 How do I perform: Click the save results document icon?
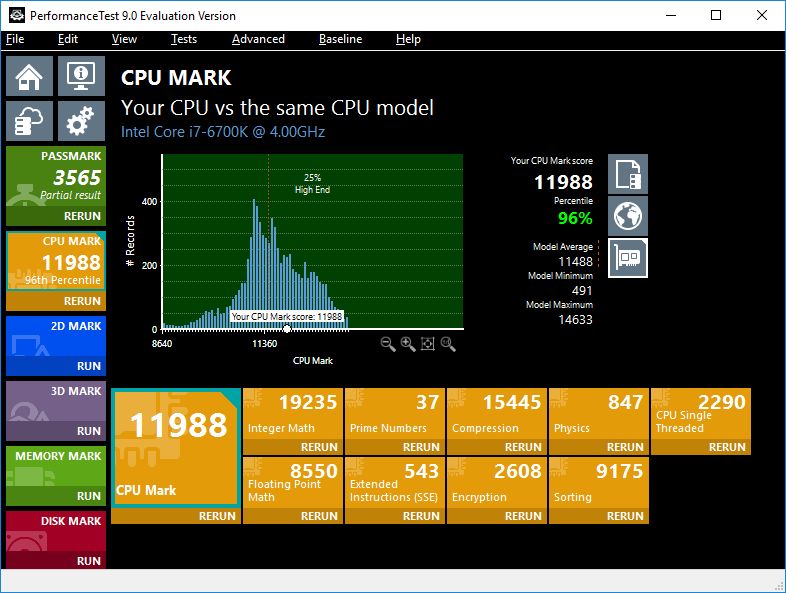tap(628, 174)
